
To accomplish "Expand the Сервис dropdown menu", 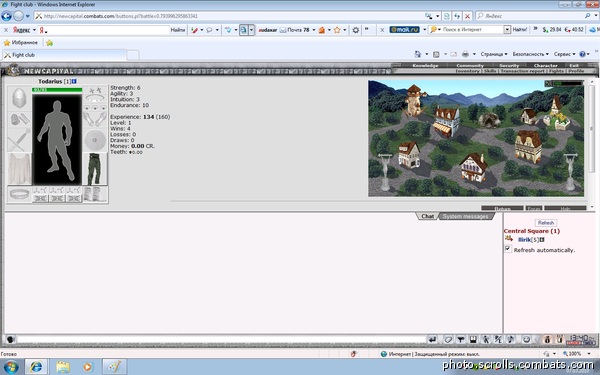I will [x=564, y=54].
